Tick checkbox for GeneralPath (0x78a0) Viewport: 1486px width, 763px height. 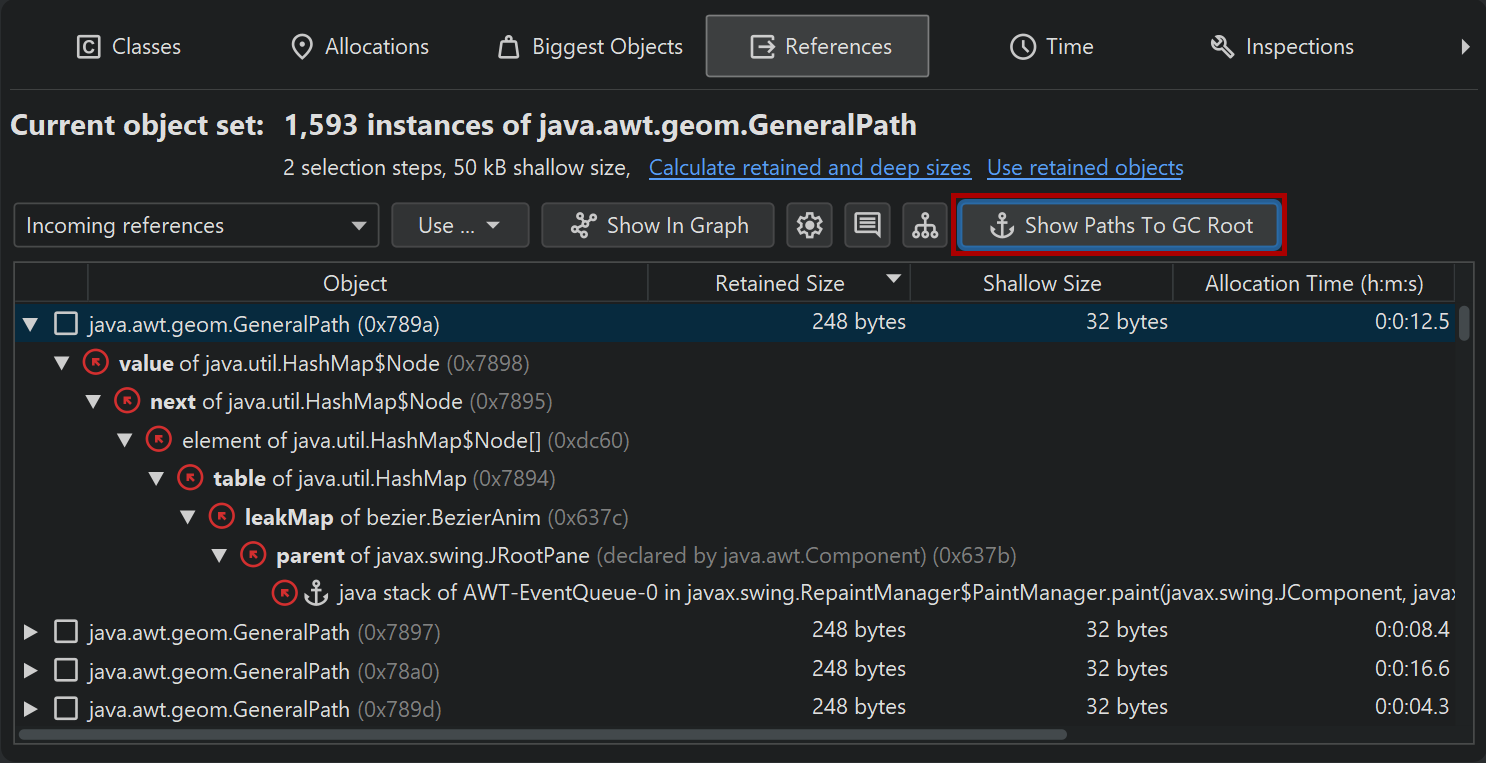[x=66, y=670]
